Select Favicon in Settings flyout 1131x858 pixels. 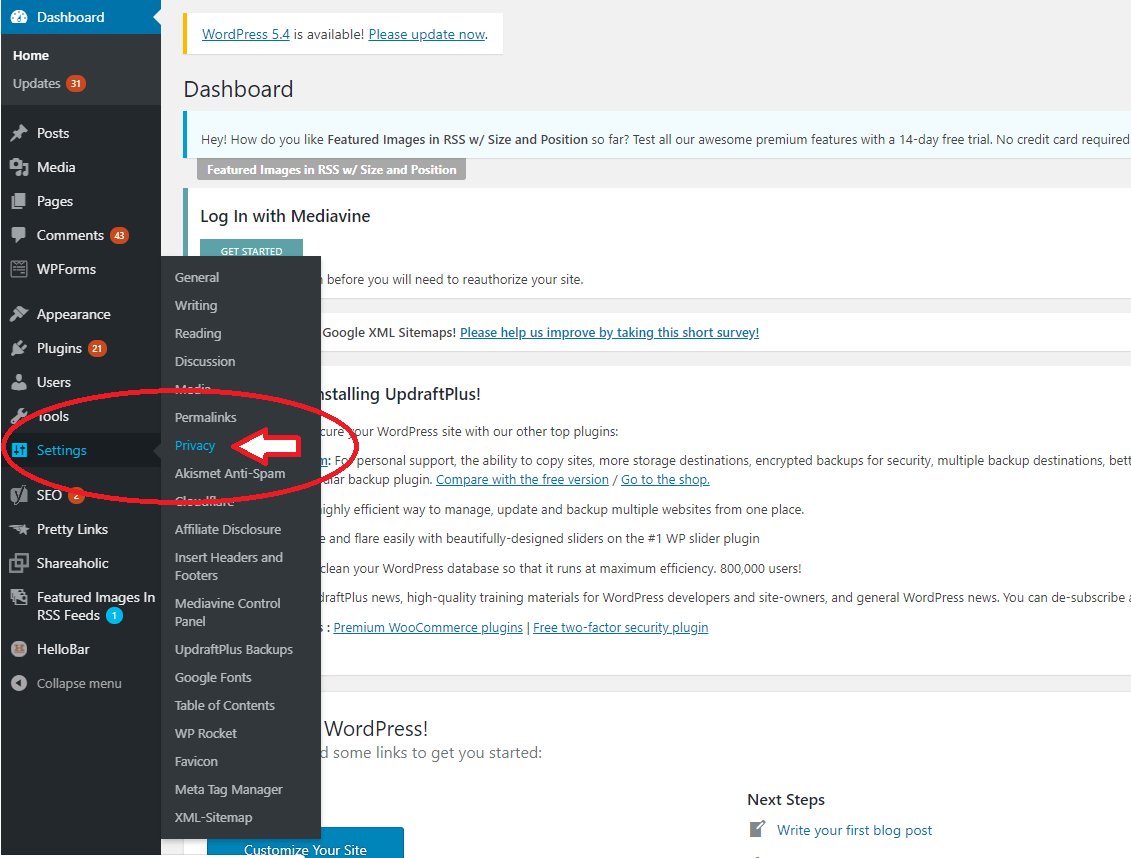point(196,761)
